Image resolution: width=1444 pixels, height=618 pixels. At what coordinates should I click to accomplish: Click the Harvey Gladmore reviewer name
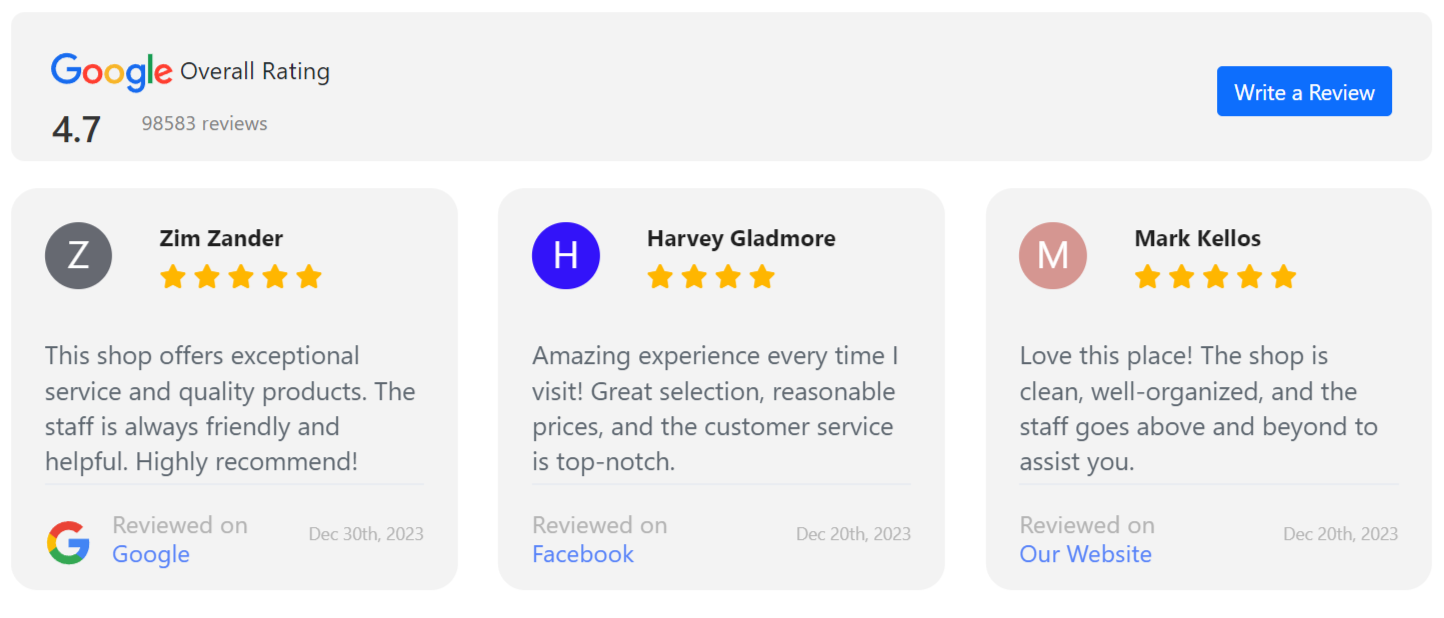[741, 238]
